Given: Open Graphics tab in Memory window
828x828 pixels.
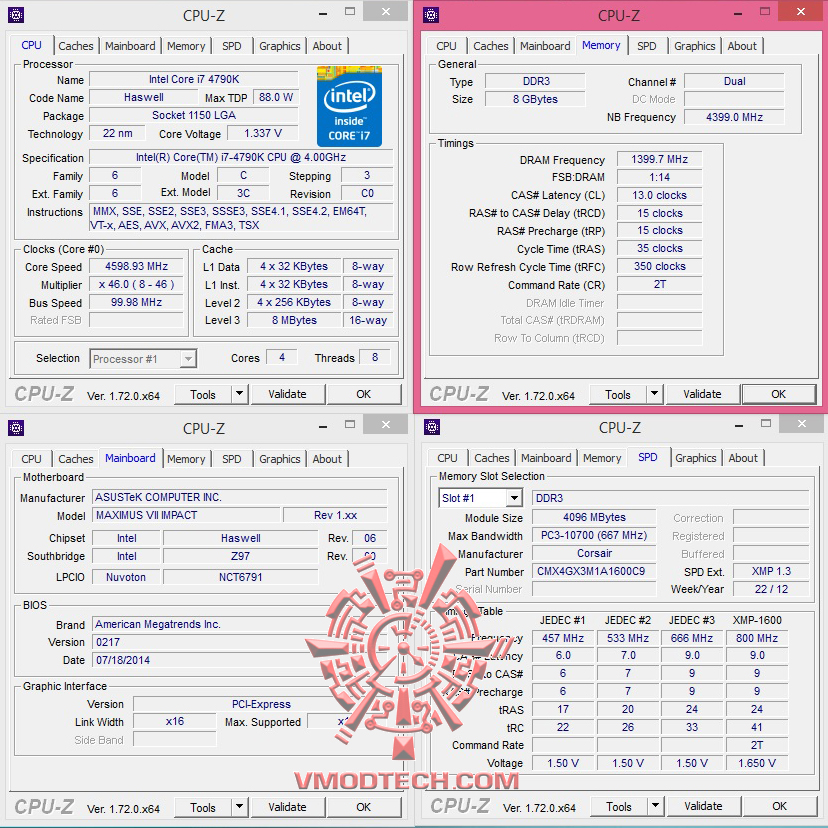Looking at the screenshot, I should pyautogui.click(x=694, y=46).
